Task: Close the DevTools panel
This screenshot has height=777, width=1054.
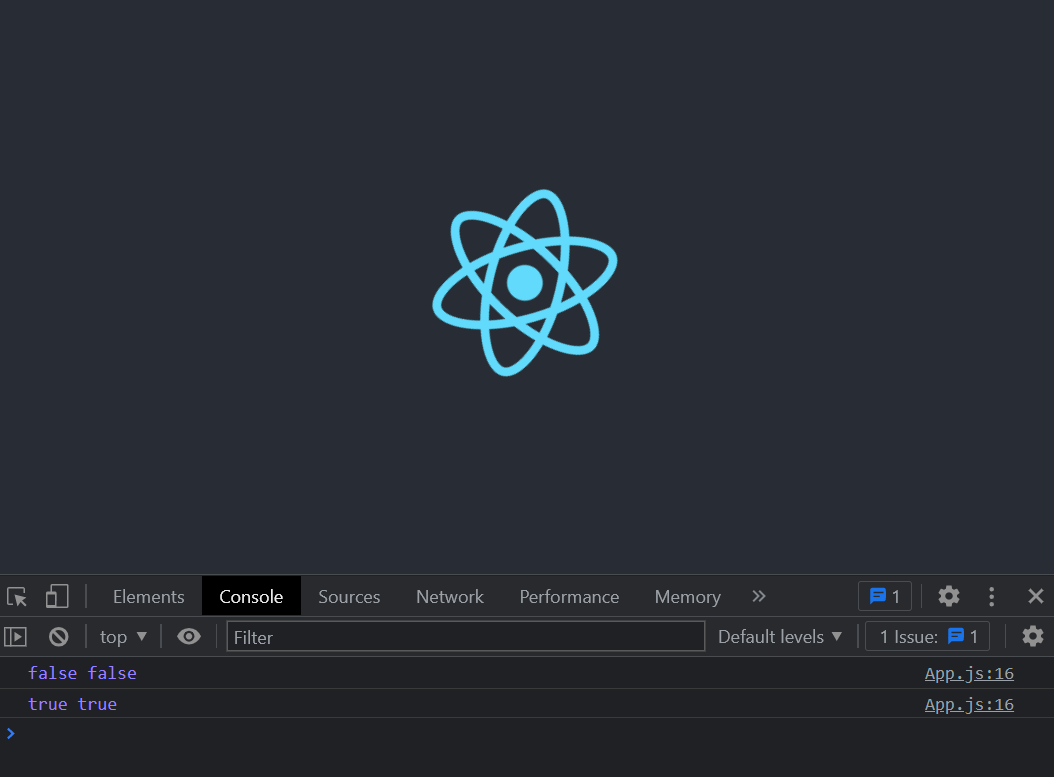Action: pos(1035,596)
